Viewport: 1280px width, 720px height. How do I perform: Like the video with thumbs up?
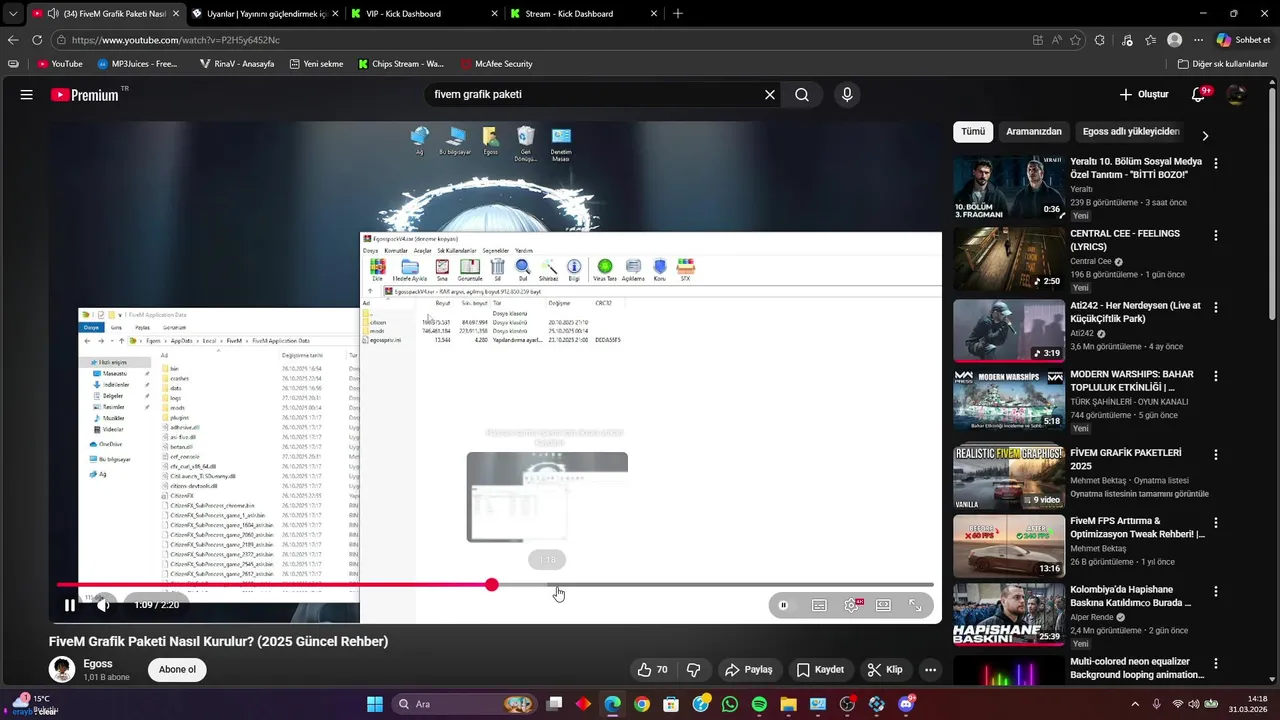[x=653, y=670]
